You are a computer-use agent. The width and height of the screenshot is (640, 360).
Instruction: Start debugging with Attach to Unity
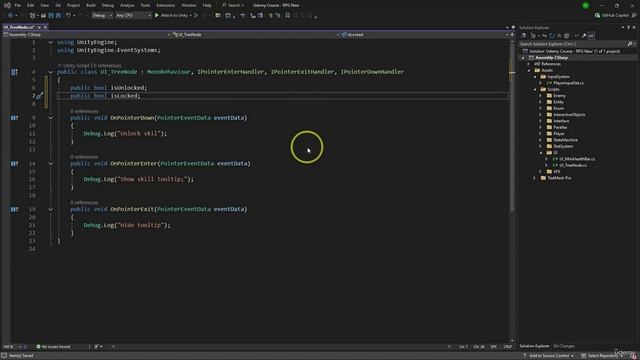[174, 16]
